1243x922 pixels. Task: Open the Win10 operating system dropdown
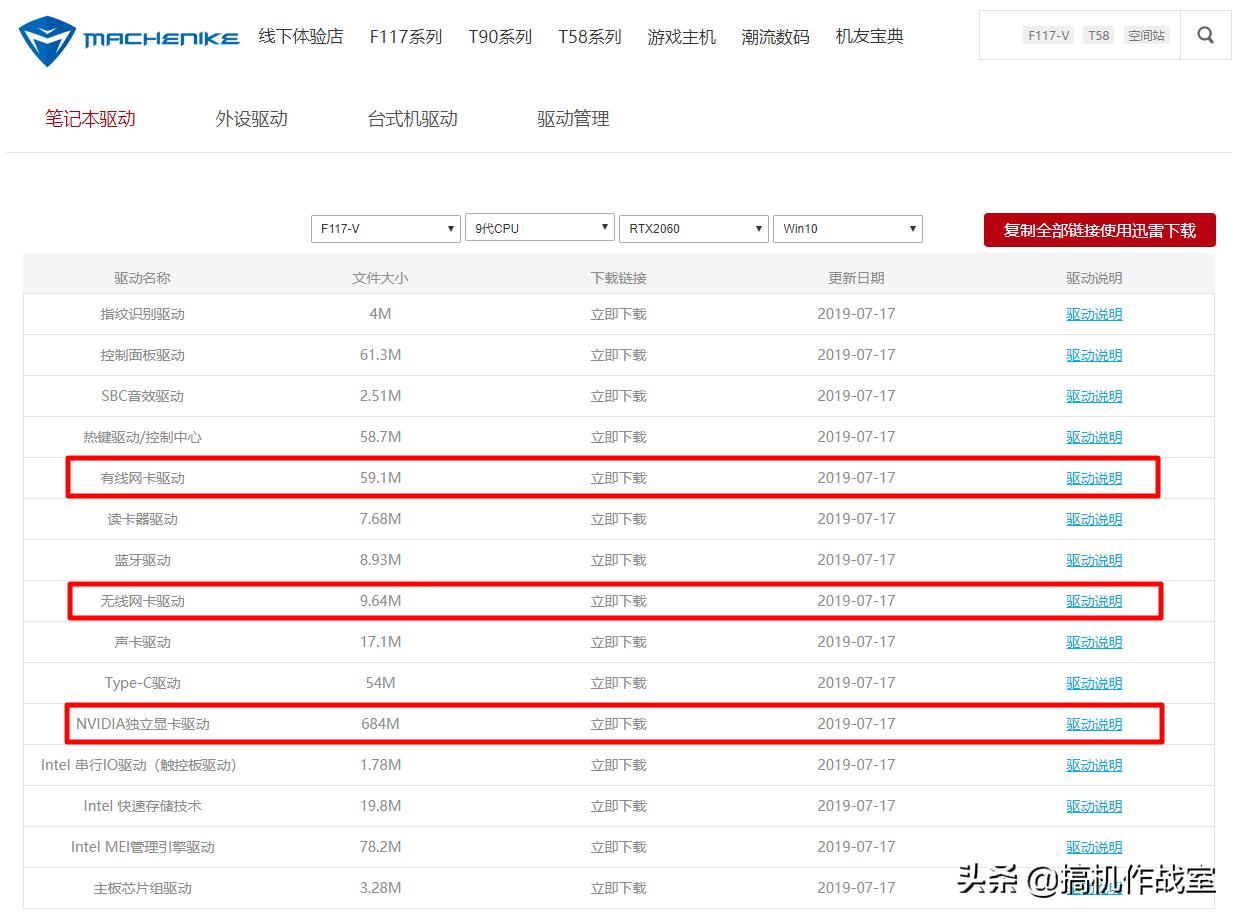tap(847, 229)
